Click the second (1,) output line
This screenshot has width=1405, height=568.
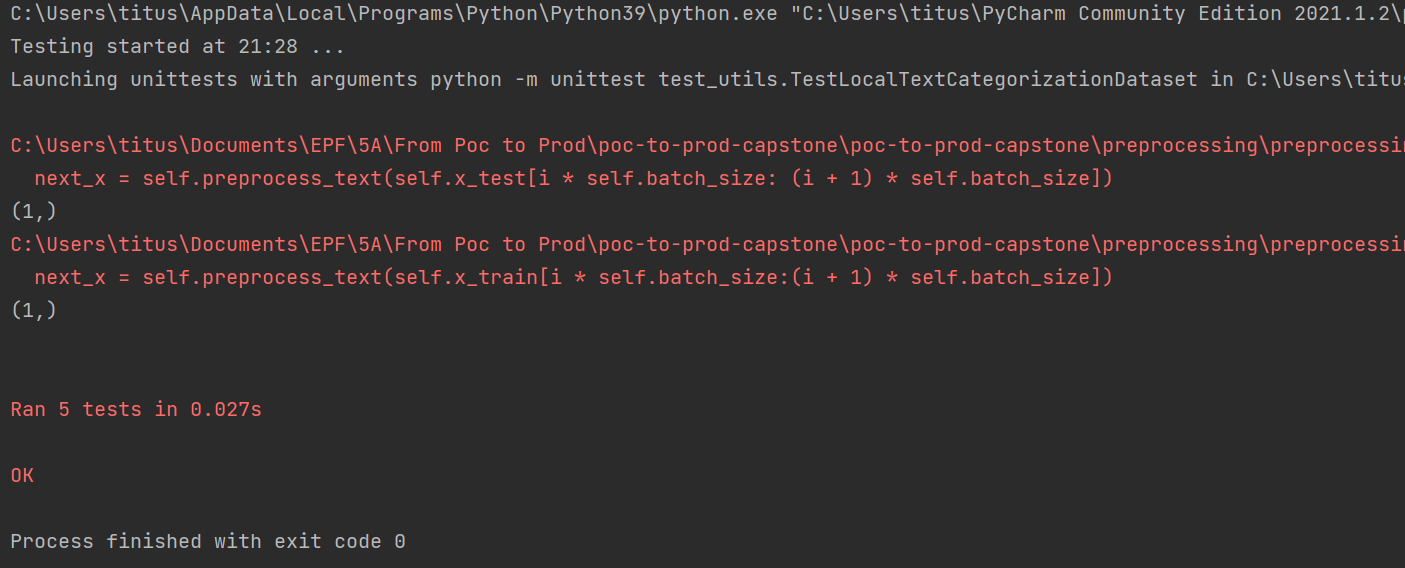click(x=34, y=311)
